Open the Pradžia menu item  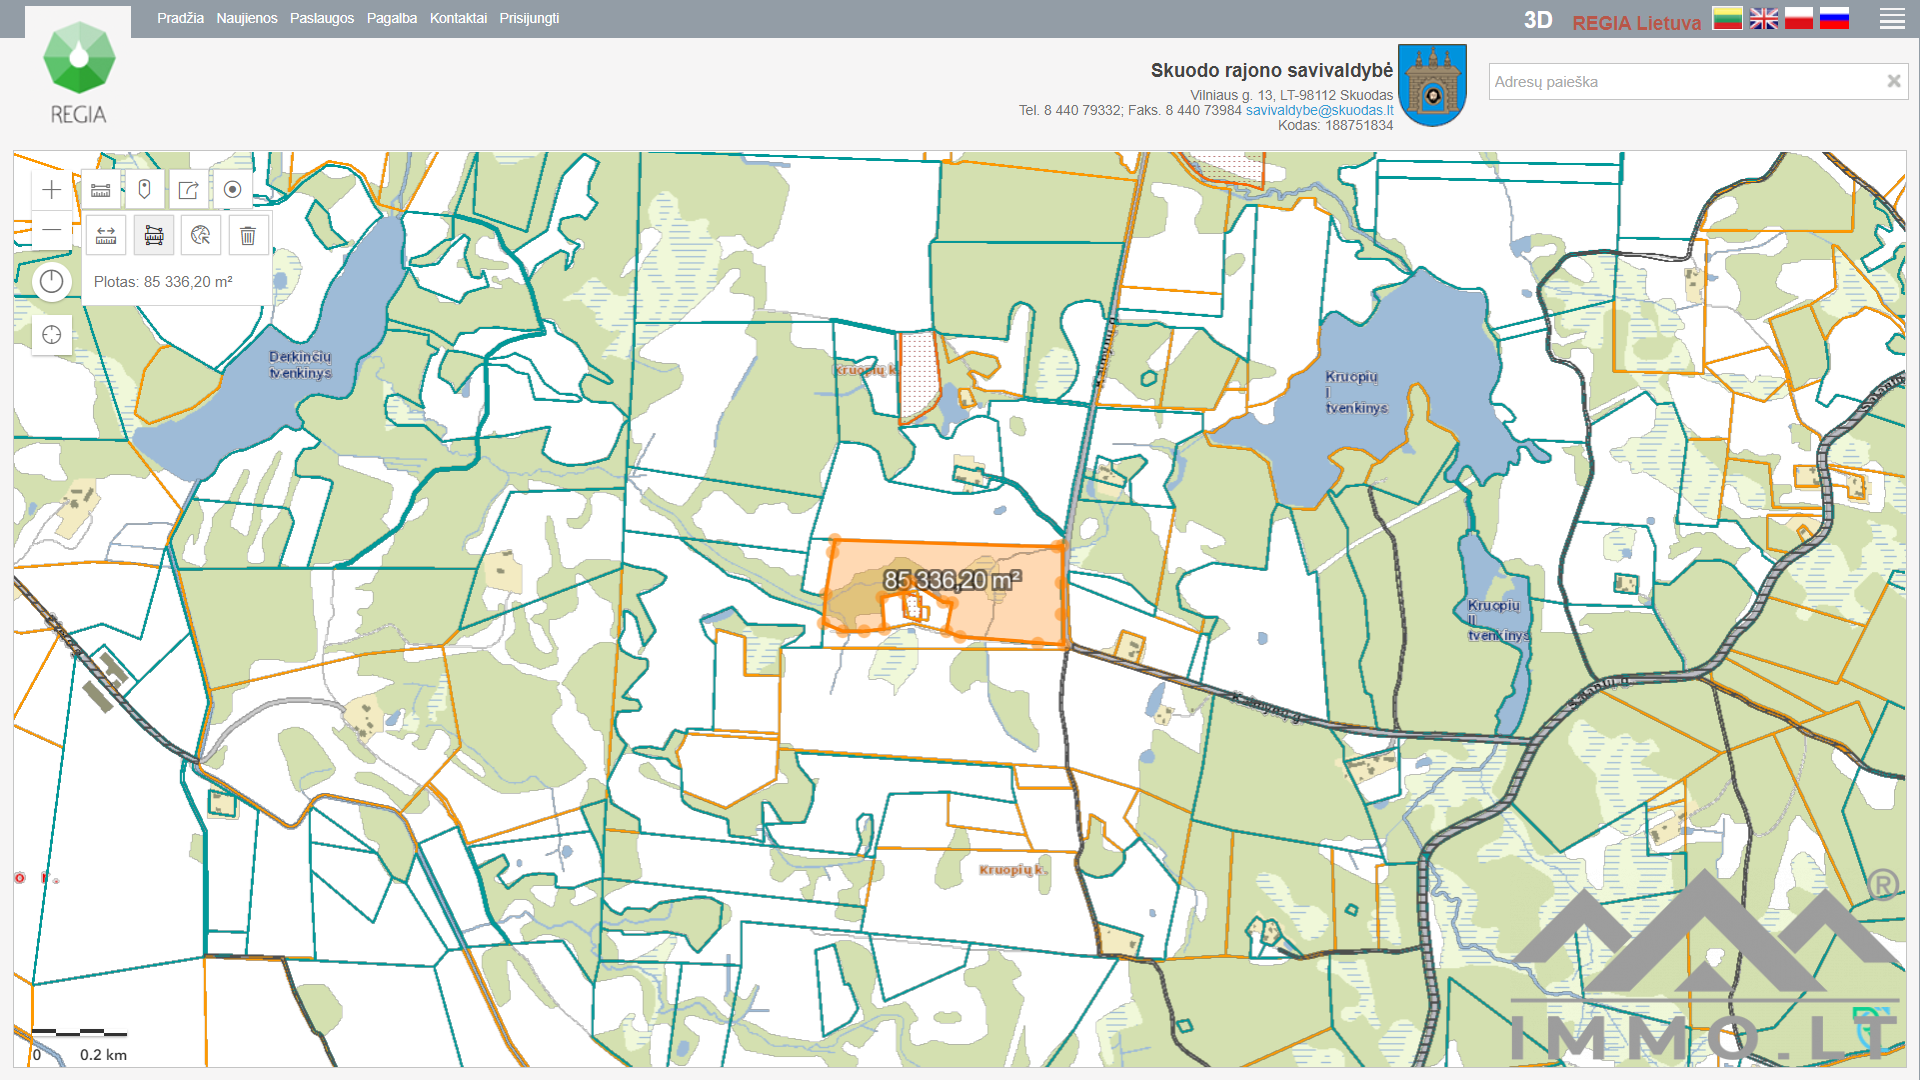click(180, 18)
